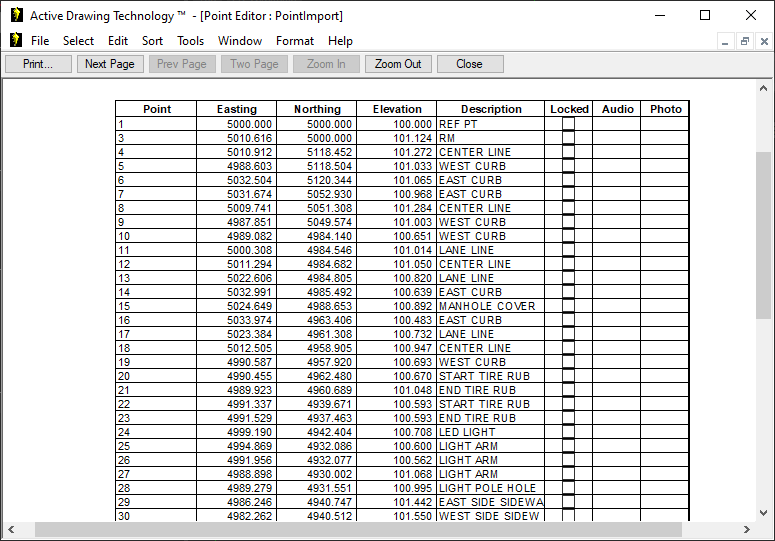Go to Next Page of preview
This screenshot has height=541, width=775.
pyautogui.click(x=109, y=64)
